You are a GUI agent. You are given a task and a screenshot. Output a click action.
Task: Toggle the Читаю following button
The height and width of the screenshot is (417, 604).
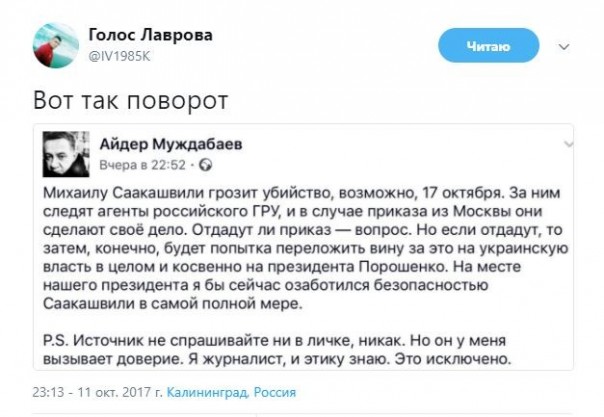(489, 46)
